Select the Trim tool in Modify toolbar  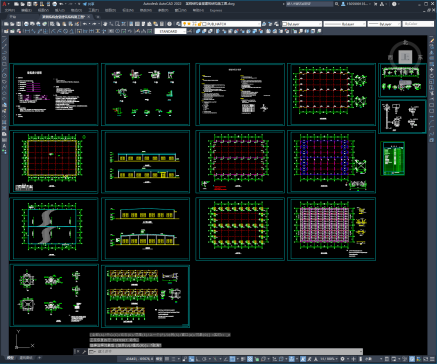pos(432,93)
